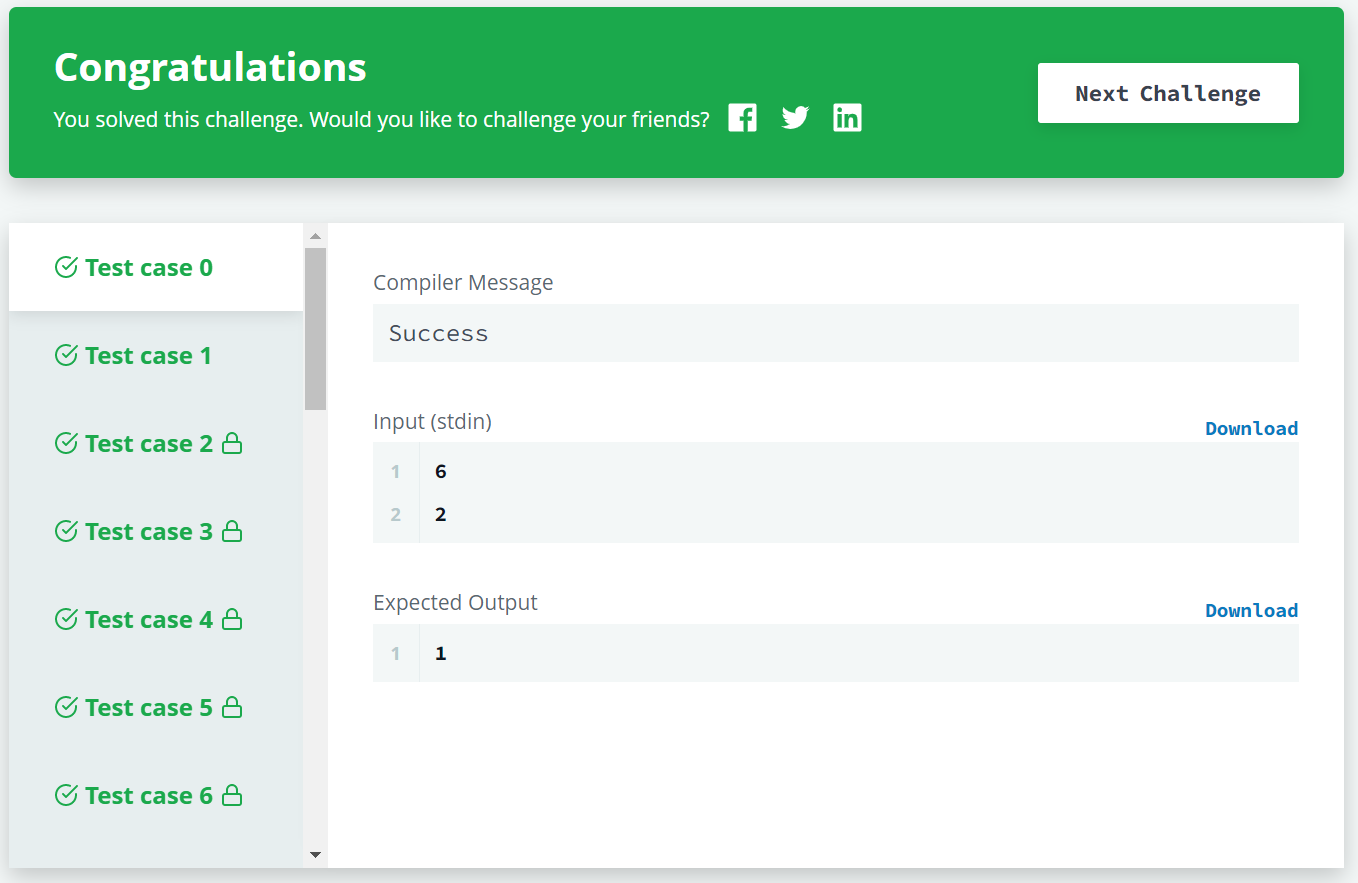
Task: Click the lock icon on Test case 6
Action: pos(232,795)
